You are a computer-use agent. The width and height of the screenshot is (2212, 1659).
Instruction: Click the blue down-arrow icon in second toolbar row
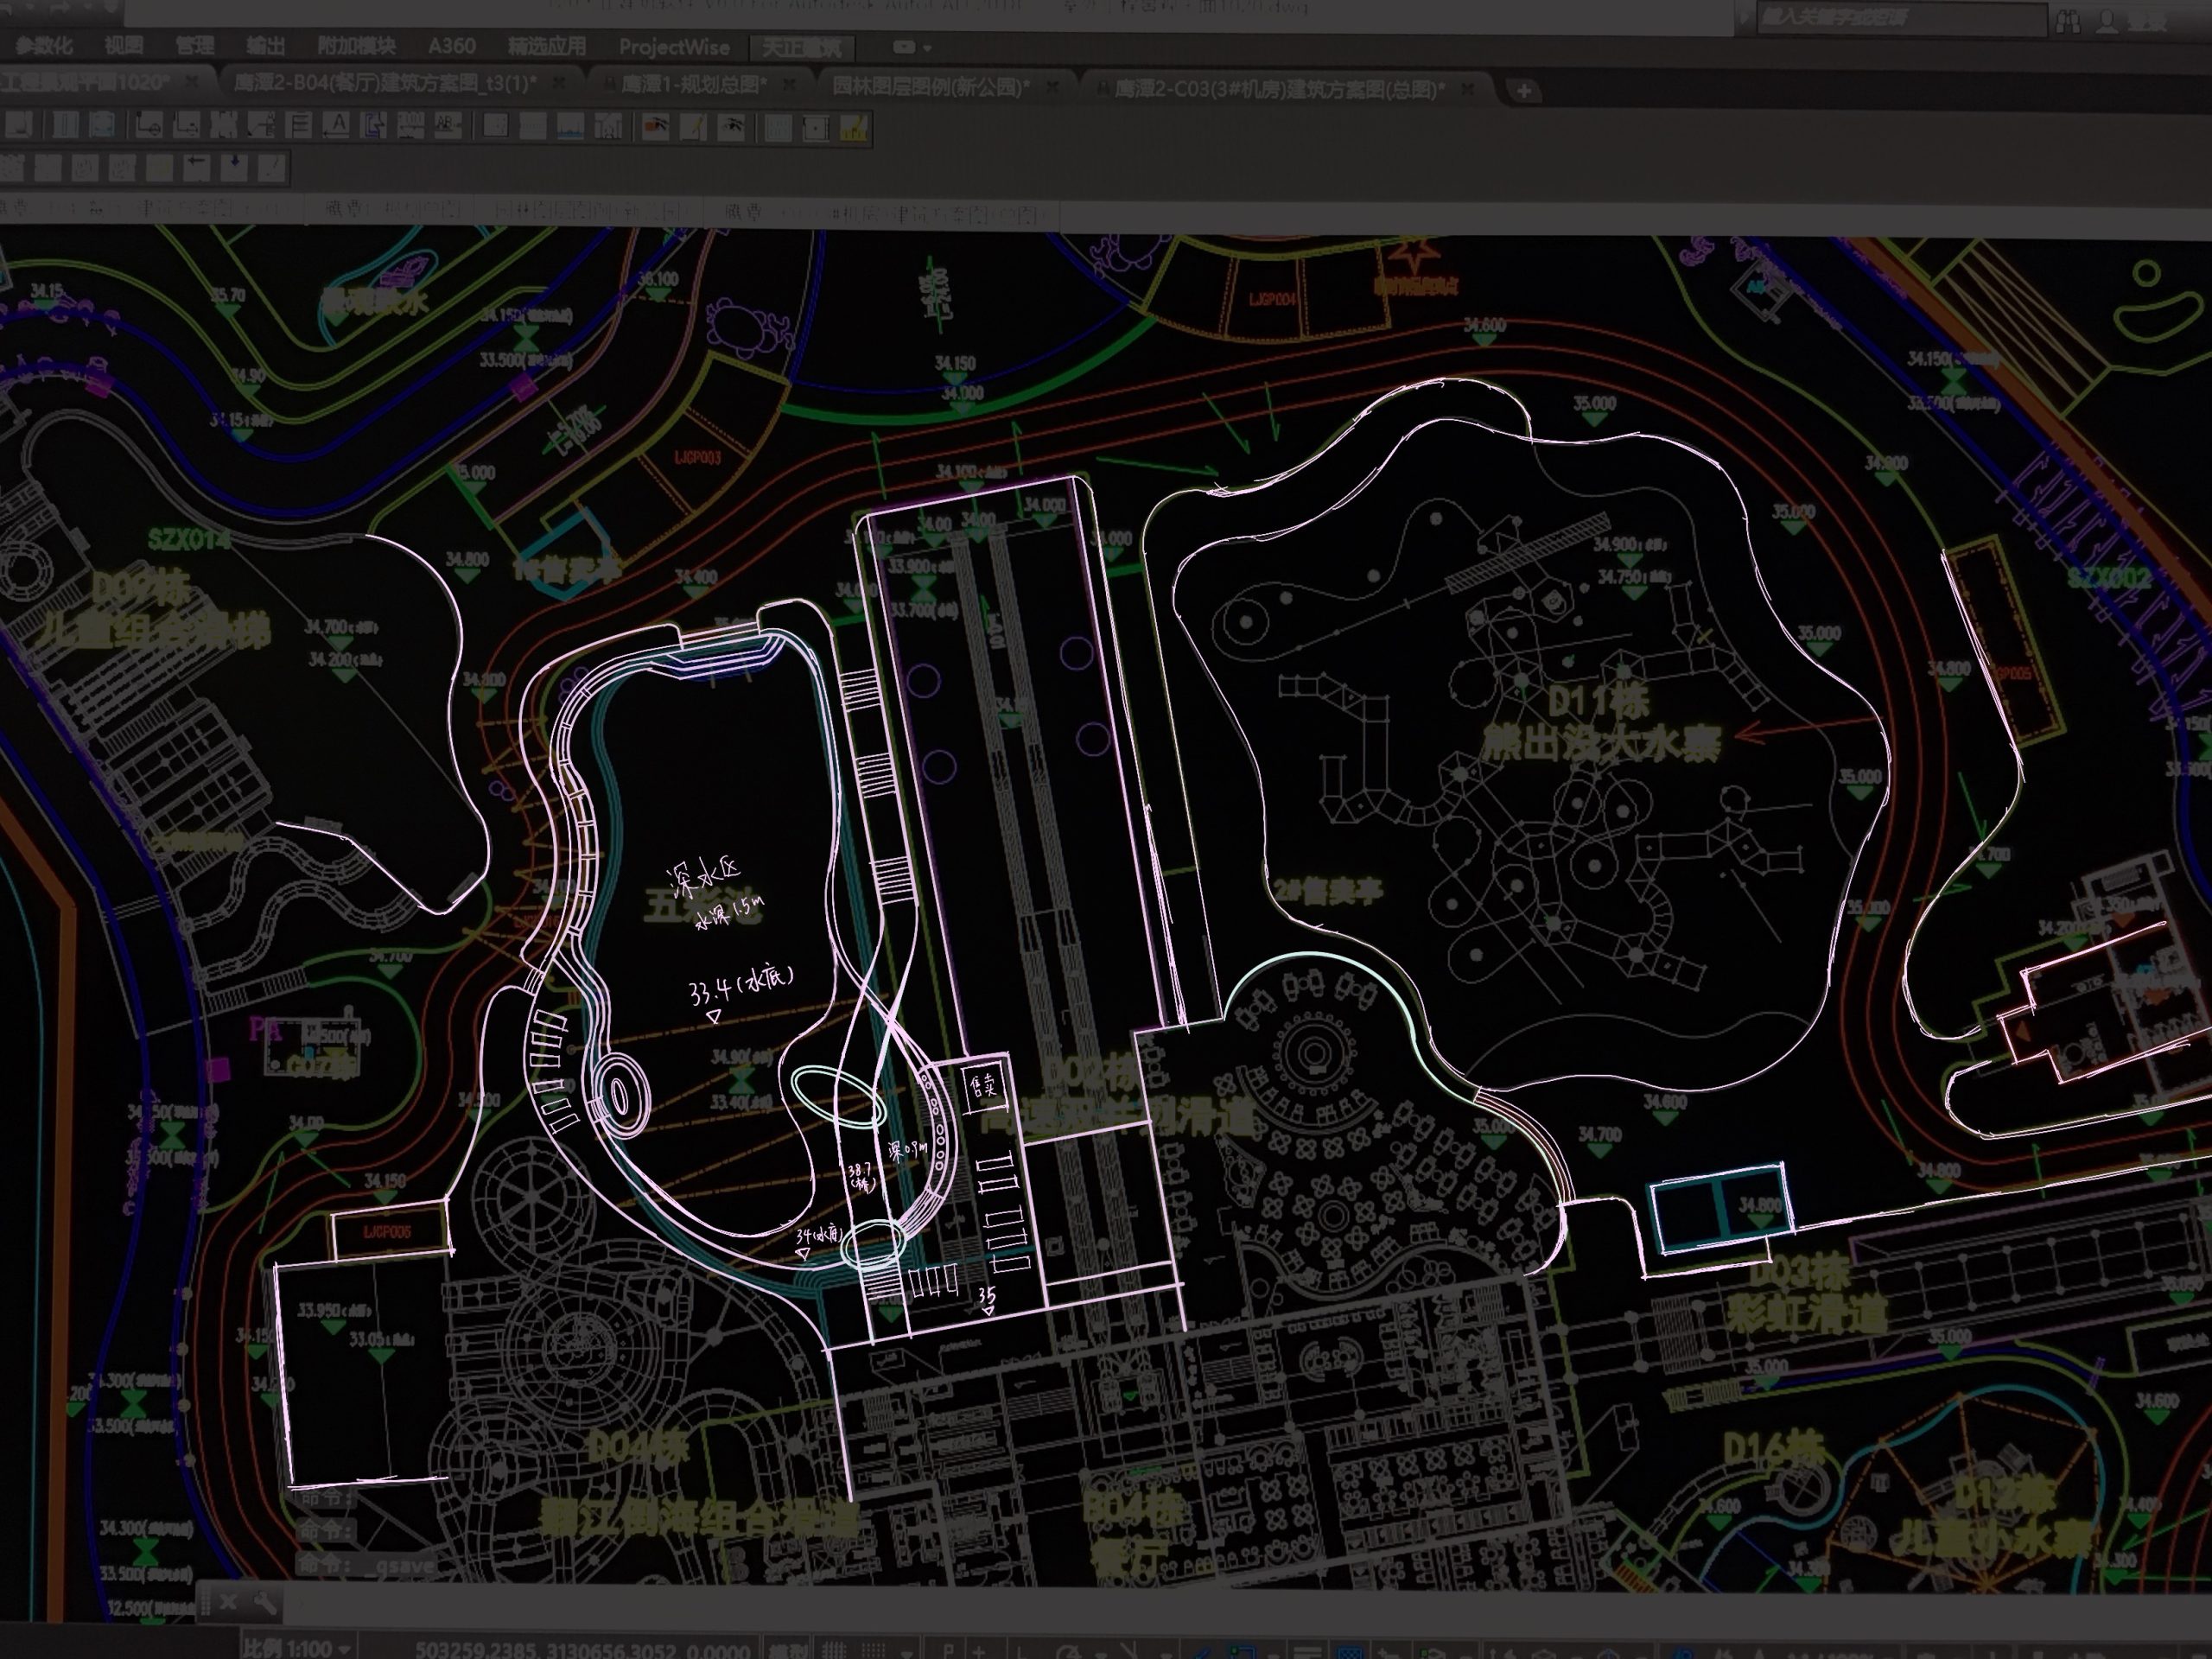point(234,166)
